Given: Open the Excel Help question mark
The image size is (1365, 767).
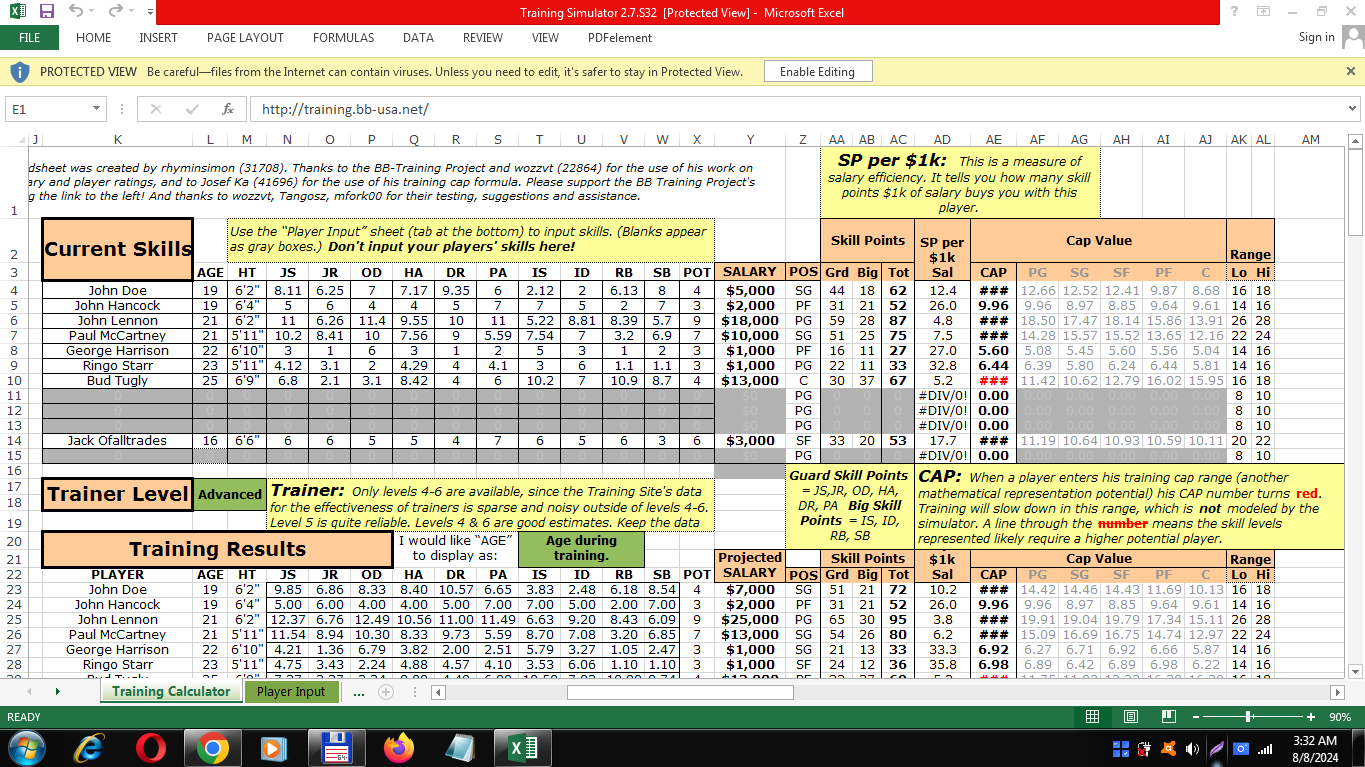Looking at the screenshot, I should click(x=1235, y=12).
